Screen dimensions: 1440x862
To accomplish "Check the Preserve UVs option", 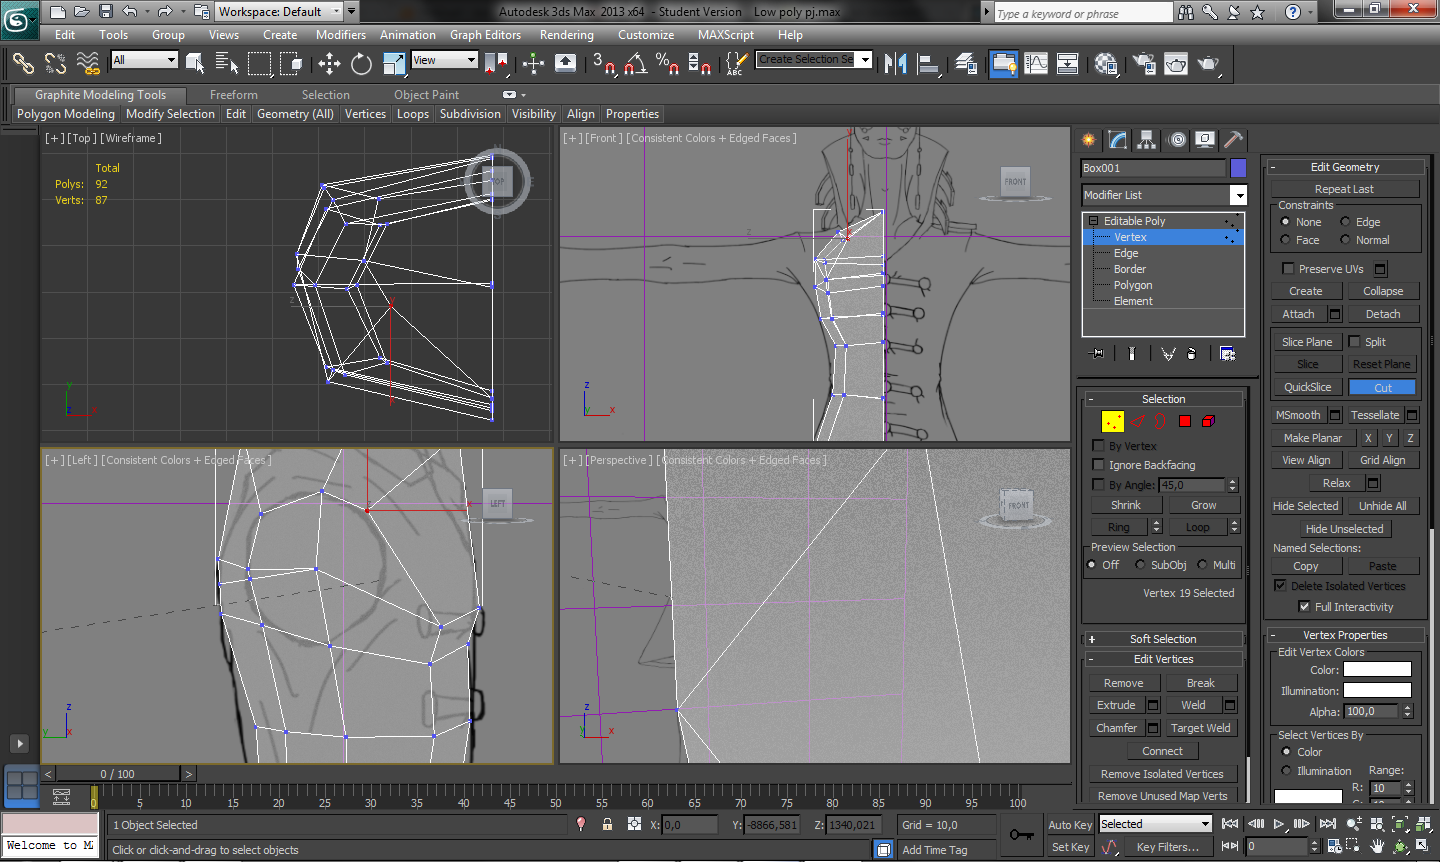I will coord(1288,269).
